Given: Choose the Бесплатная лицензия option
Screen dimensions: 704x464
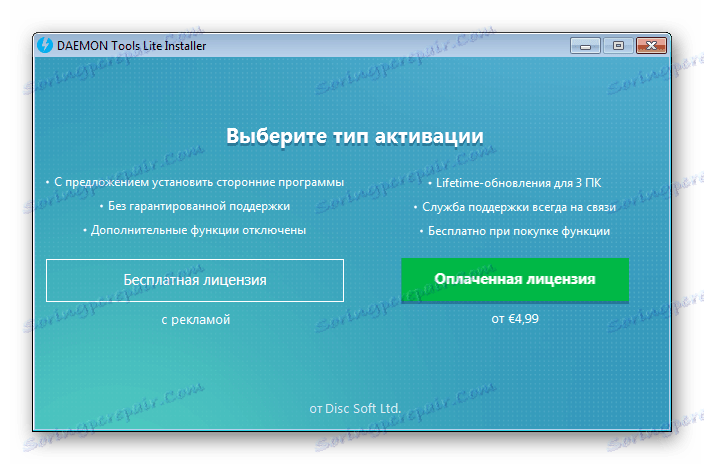Looking at the screenshot, I should (x=195, y=280).
